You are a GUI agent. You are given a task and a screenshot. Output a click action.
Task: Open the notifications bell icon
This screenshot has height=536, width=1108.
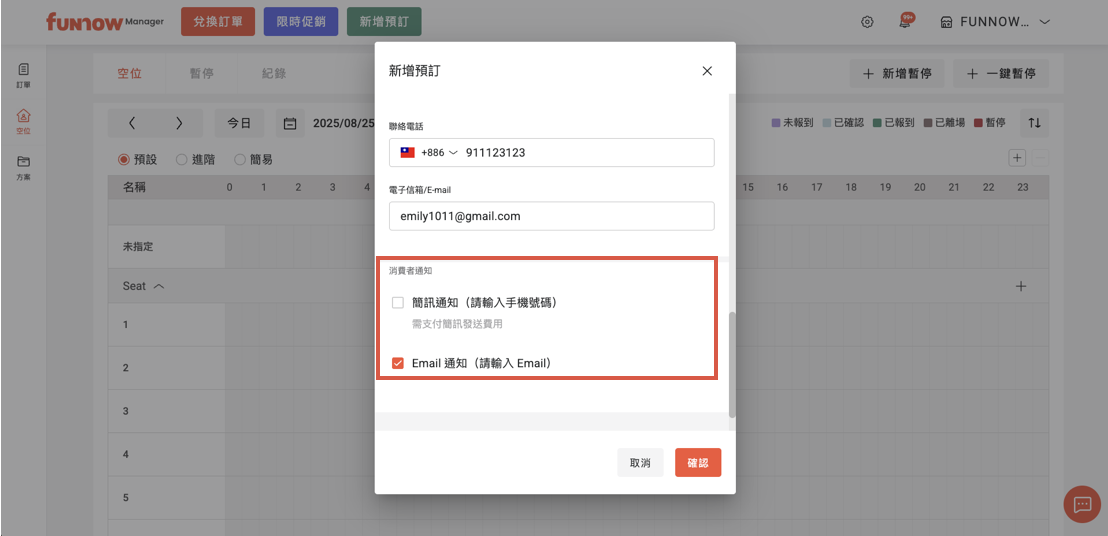[905, 22]
